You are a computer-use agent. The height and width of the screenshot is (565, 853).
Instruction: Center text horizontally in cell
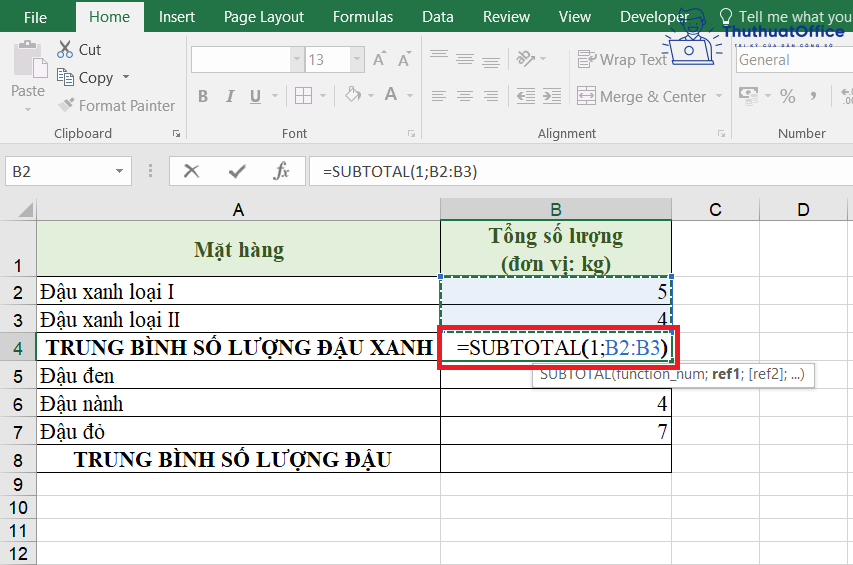click(465, 96)
